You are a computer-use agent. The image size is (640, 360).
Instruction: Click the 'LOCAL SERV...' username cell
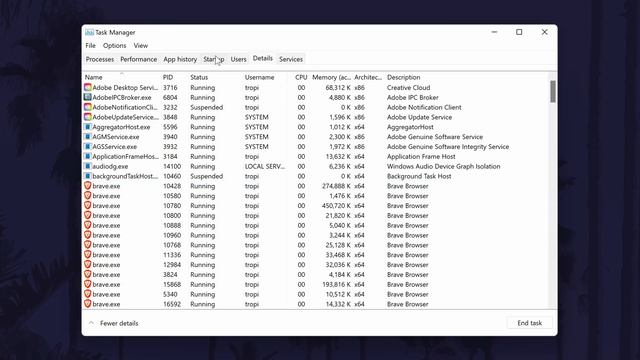(264, 166)
